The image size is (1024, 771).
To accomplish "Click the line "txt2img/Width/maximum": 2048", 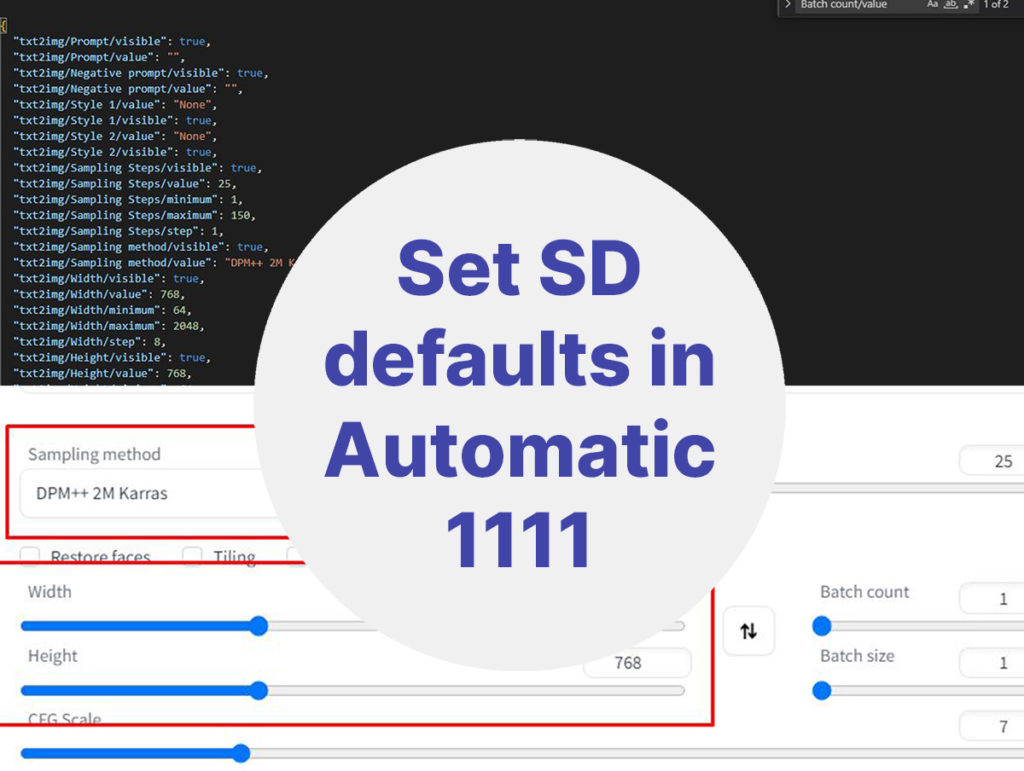I will pyautogui.click(x=108, y=326).
